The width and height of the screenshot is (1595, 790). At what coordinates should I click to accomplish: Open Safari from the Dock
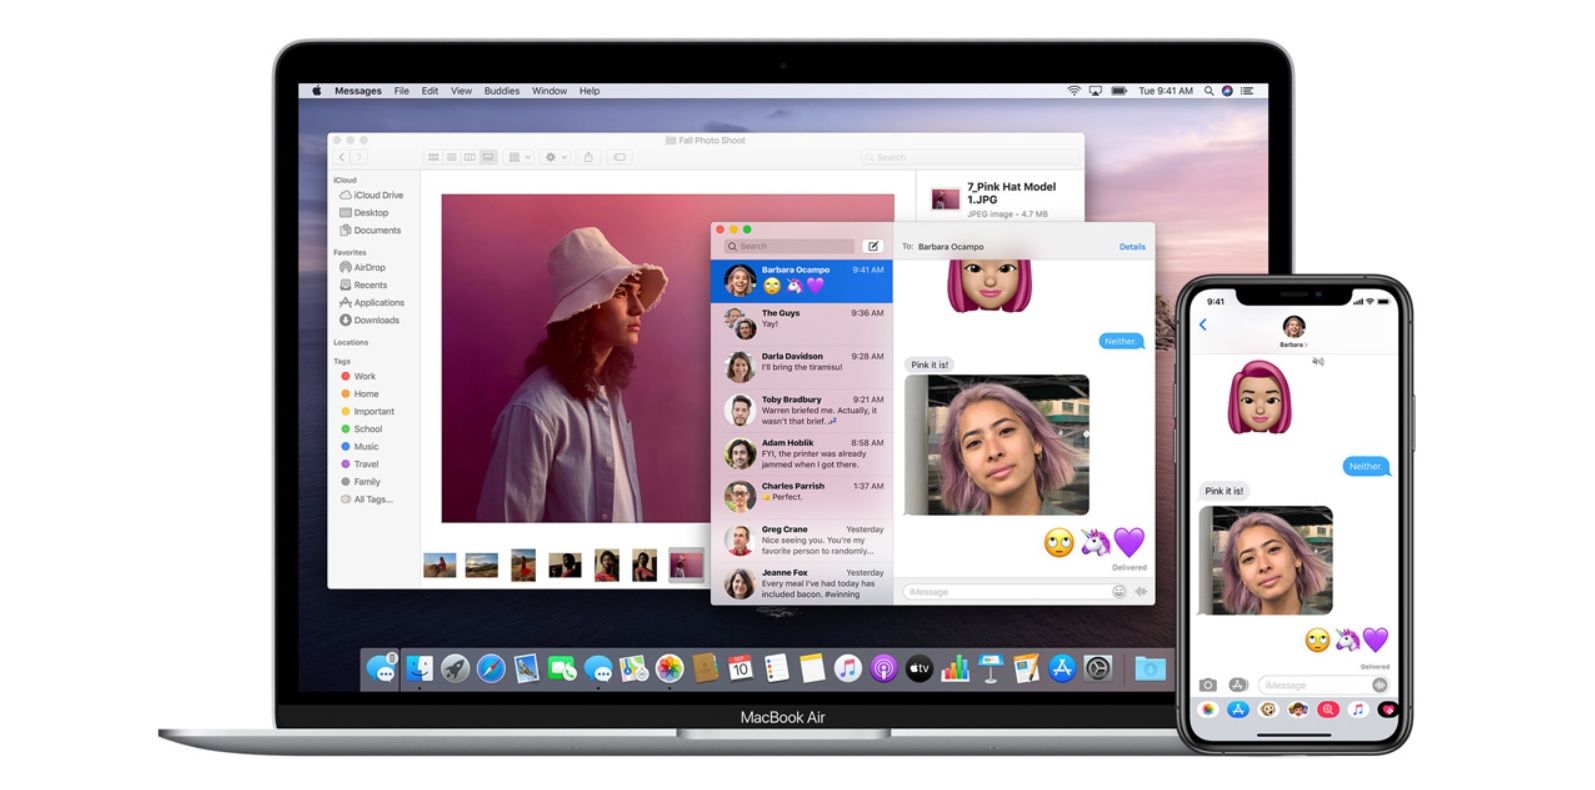tap(490, 668)
